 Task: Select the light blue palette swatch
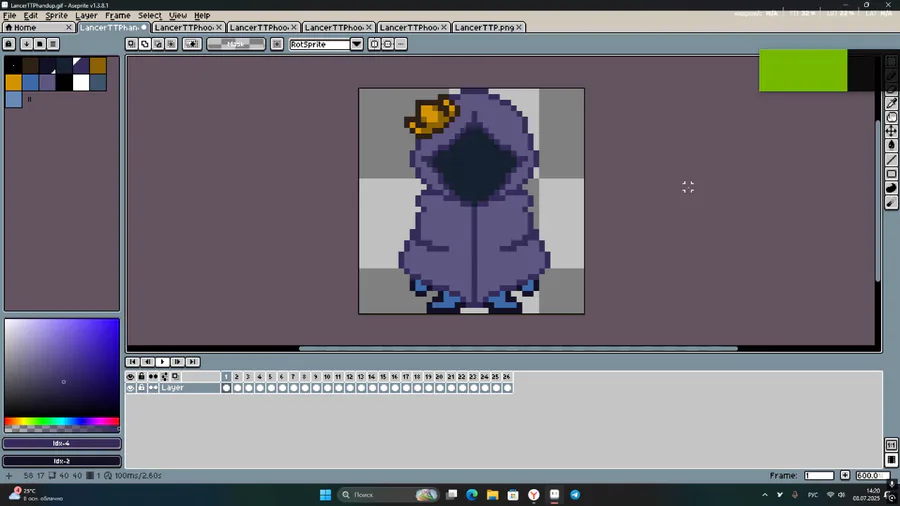13,99
